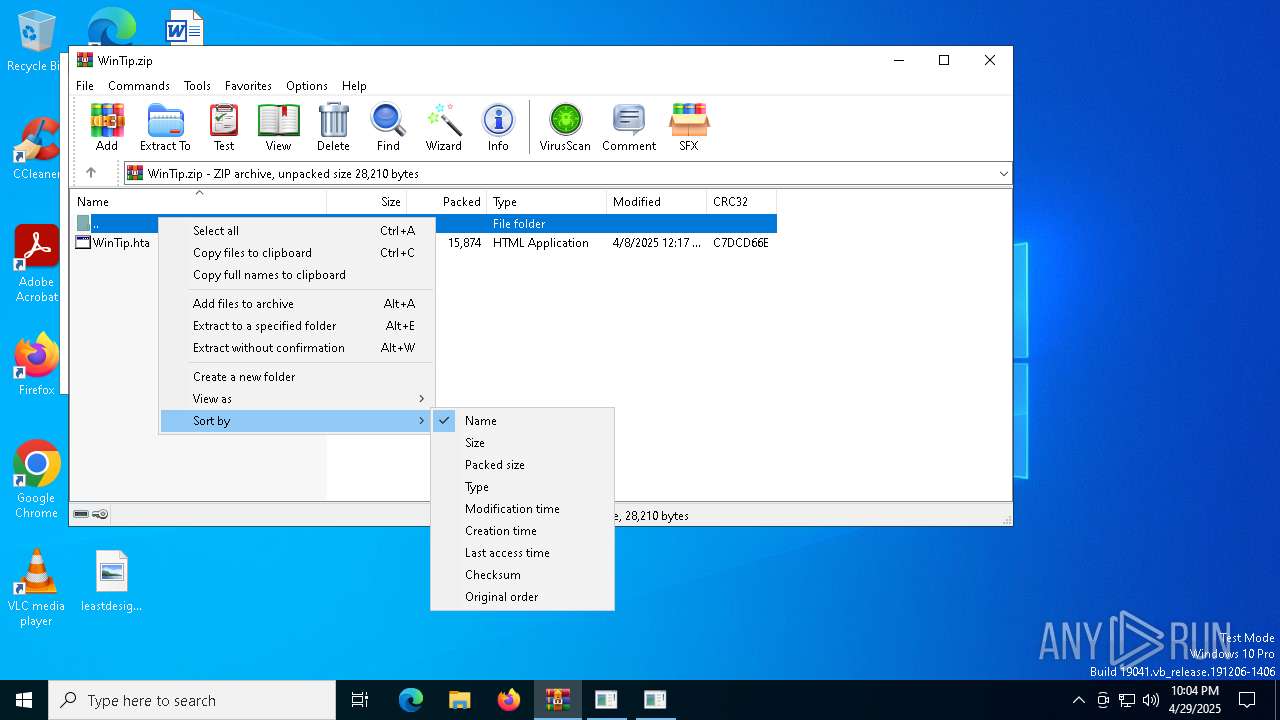Click the Extract To toolbar icon
Screen dimensions: 1280x720
(165, 127)
